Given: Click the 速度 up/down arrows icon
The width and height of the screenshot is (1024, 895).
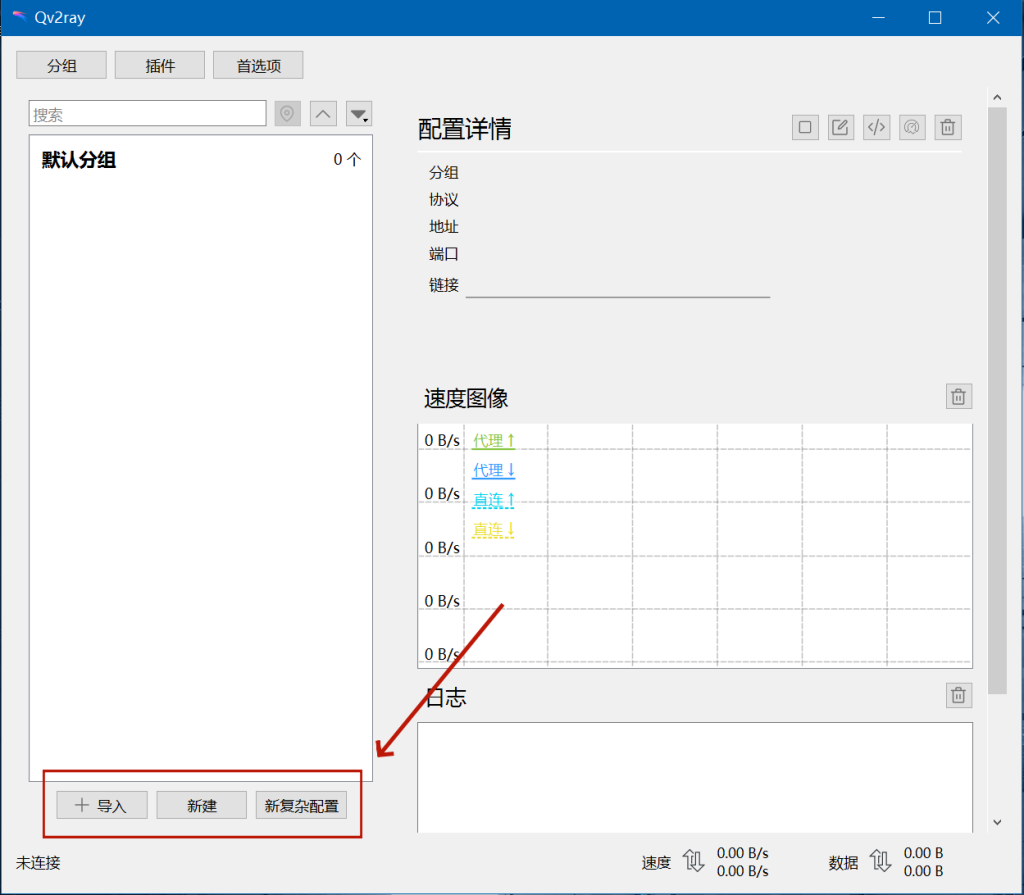Looking at the screenshot, I should 694,861.
